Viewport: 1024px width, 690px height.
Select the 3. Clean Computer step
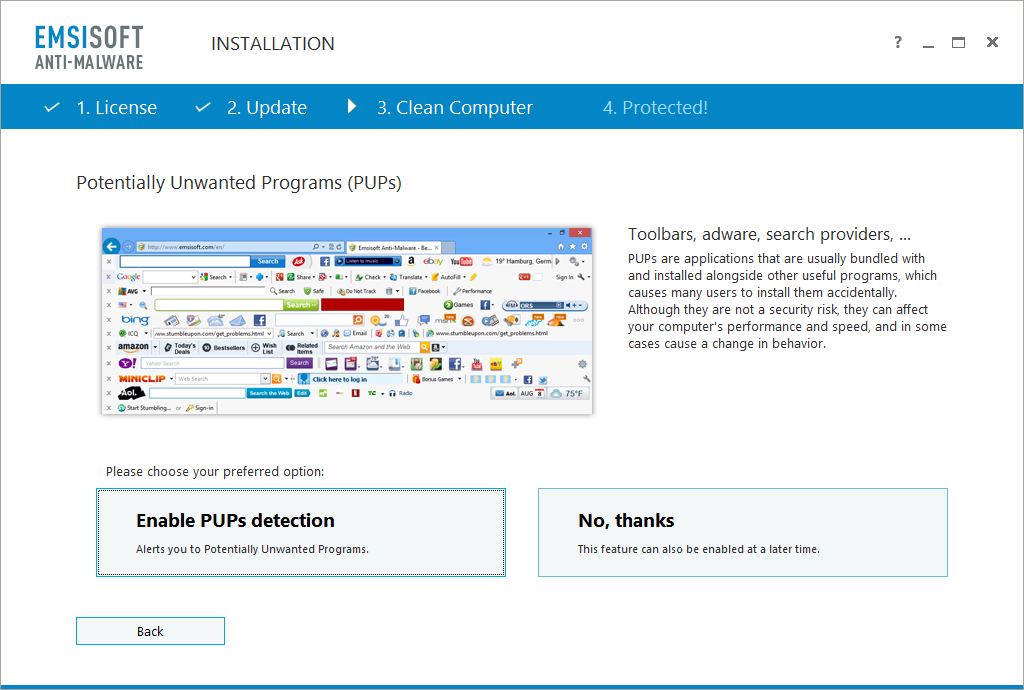[x=455, y=107]
